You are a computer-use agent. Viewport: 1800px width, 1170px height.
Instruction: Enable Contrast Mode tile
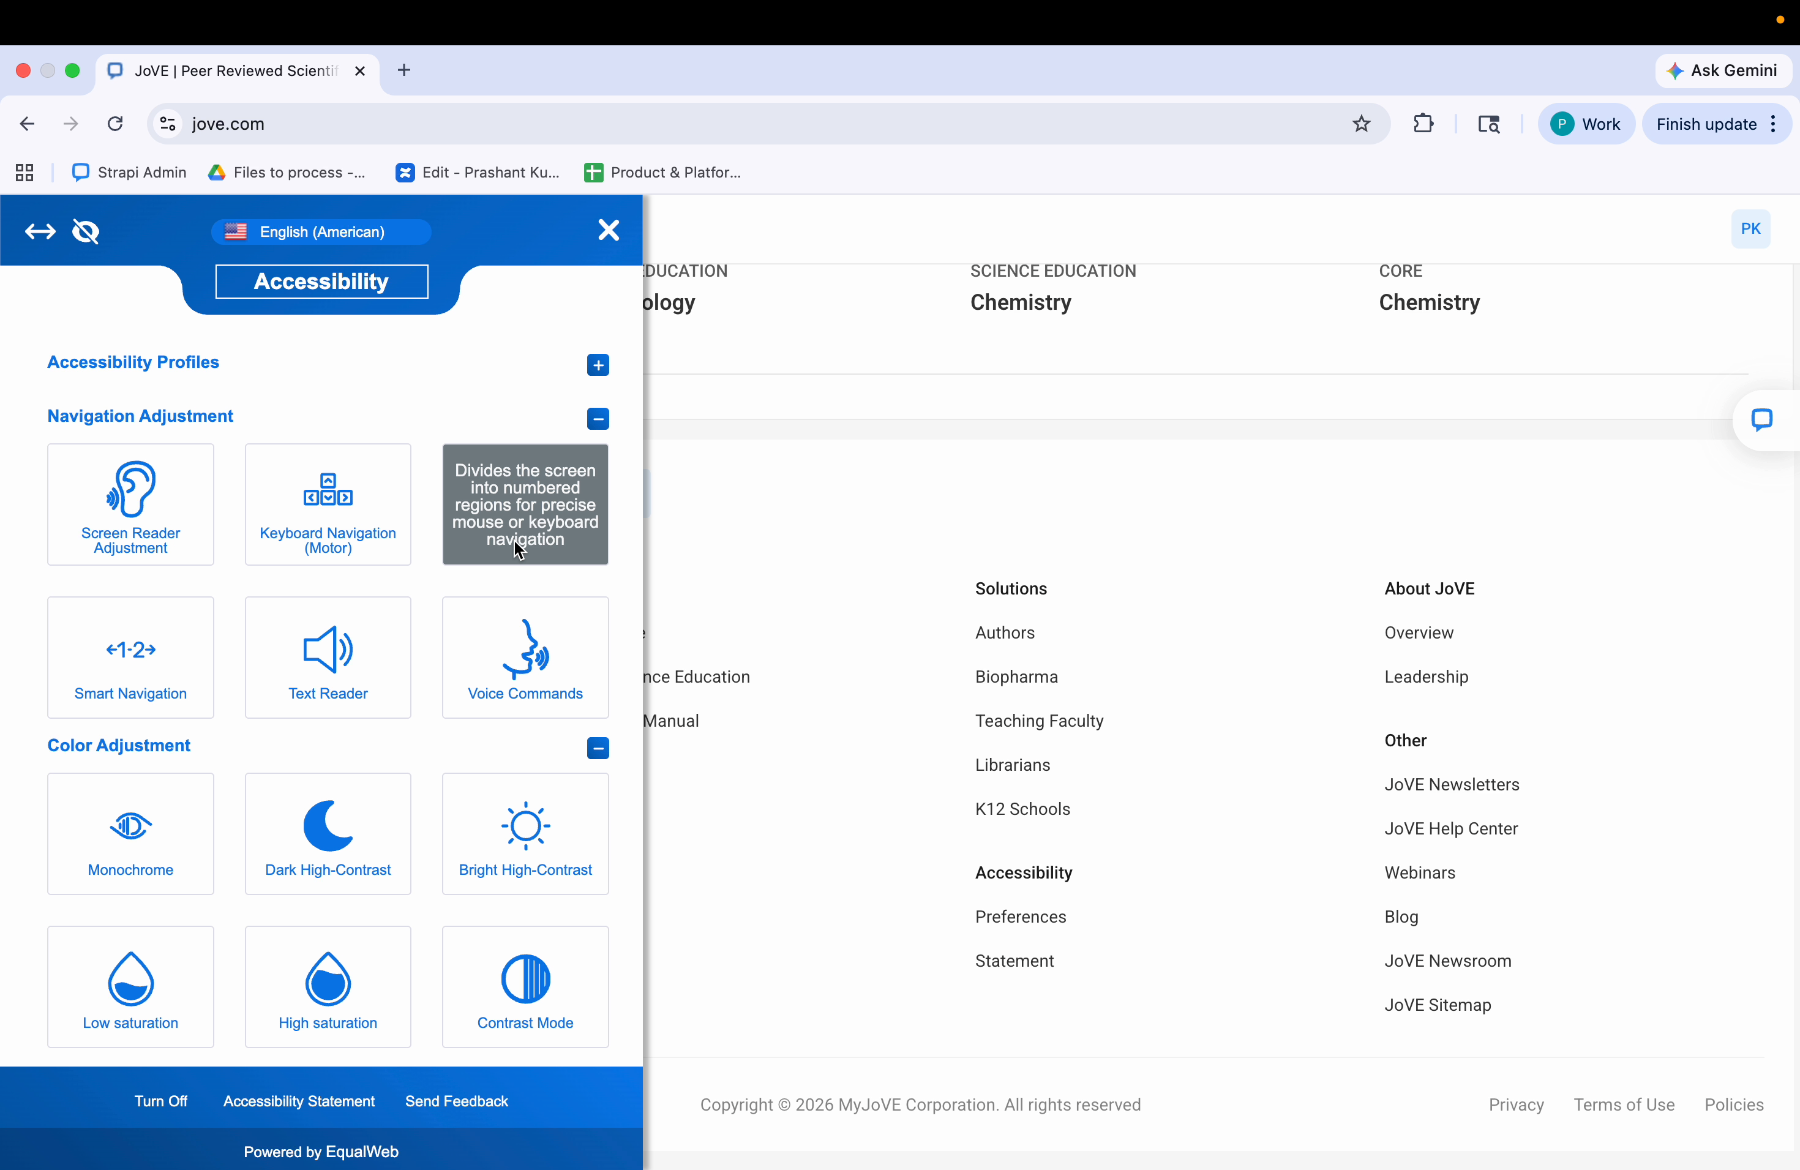point(525,987)
